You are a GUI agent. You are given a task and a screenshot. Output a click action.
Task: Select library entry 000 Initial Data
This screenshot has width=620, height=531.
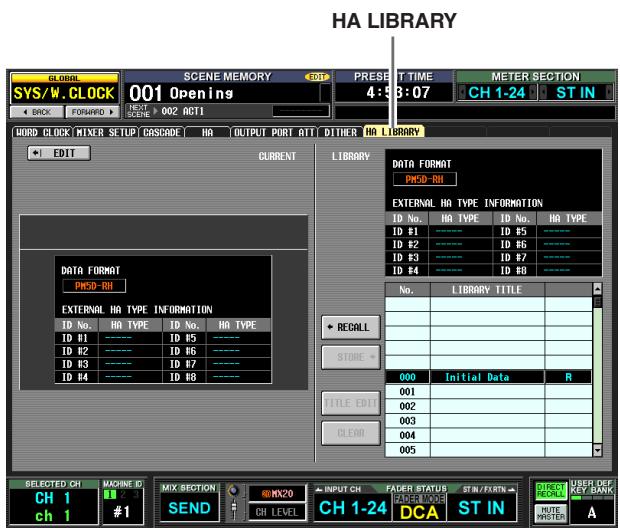pos(488,377)
